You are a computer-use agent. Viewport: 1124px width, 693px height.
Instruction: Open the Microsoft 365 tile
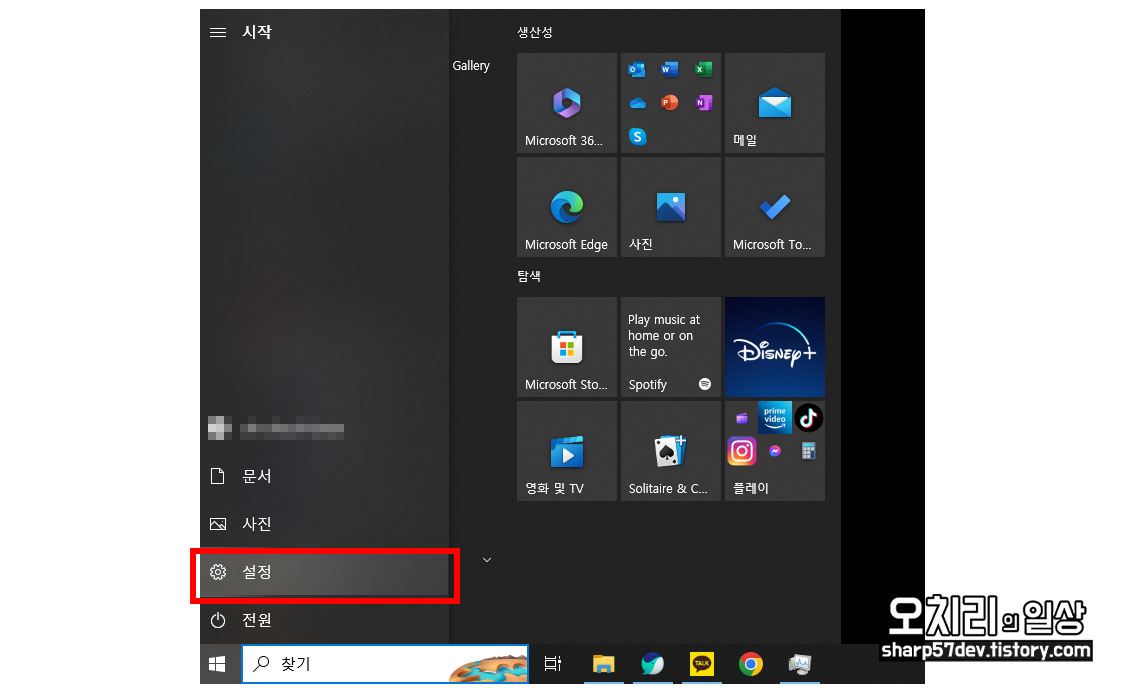(566, 102)
